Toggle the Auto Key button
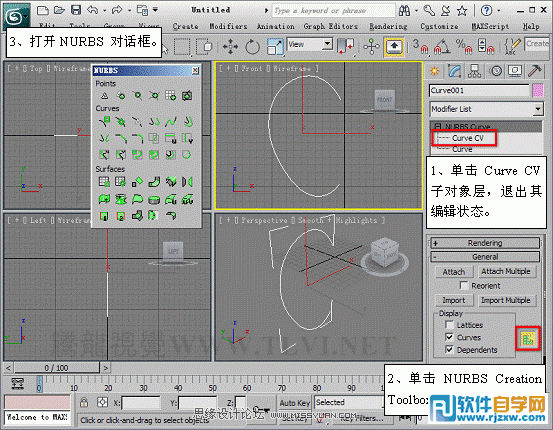Screen dimensions: 553x430 click(x=295, y=403)
